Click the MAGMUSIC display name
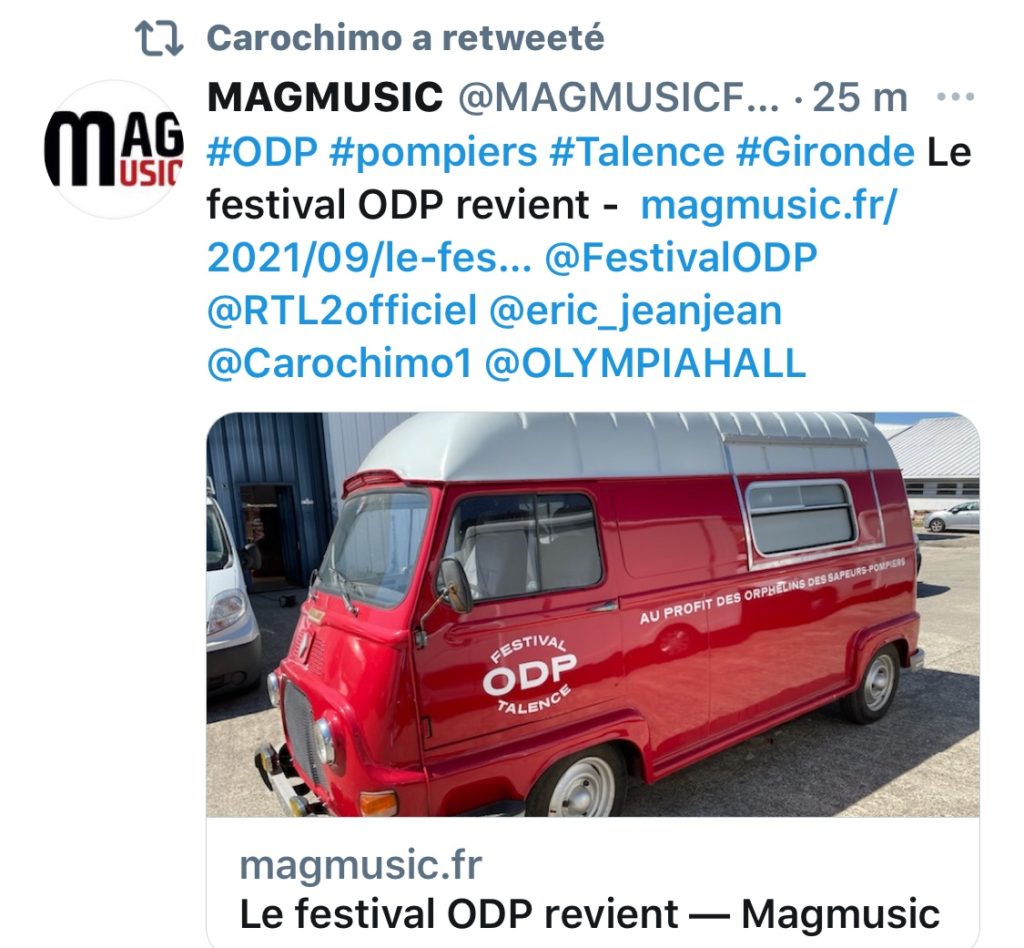 [x=325, y=97]
